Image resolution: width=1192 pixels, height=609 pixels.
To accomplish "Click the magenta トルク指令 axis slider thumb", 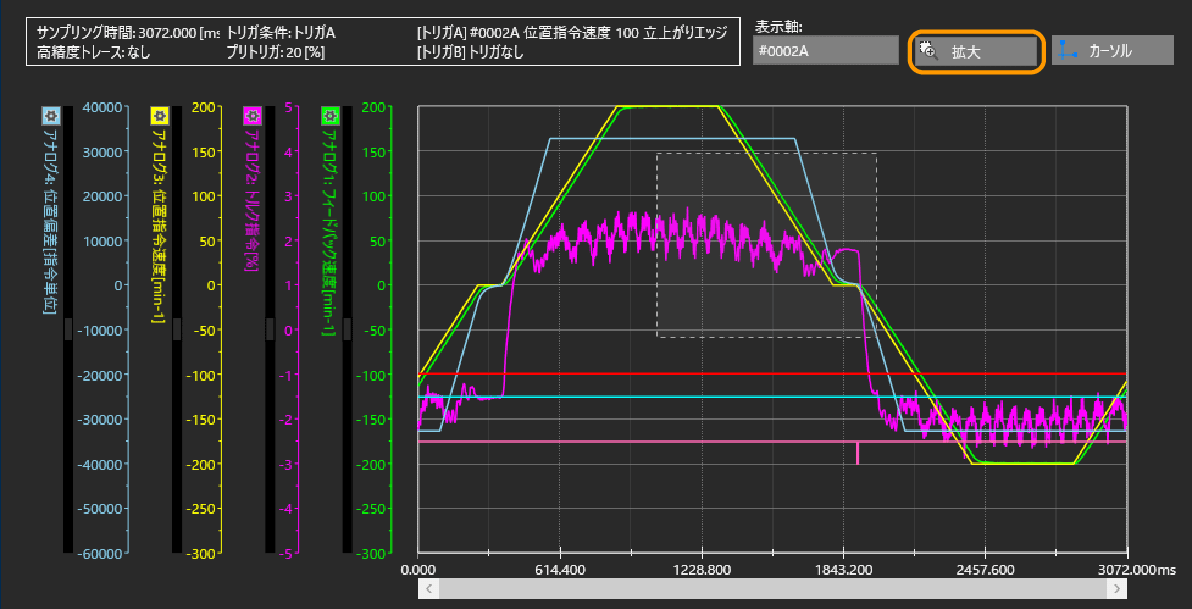I will 270,329.
